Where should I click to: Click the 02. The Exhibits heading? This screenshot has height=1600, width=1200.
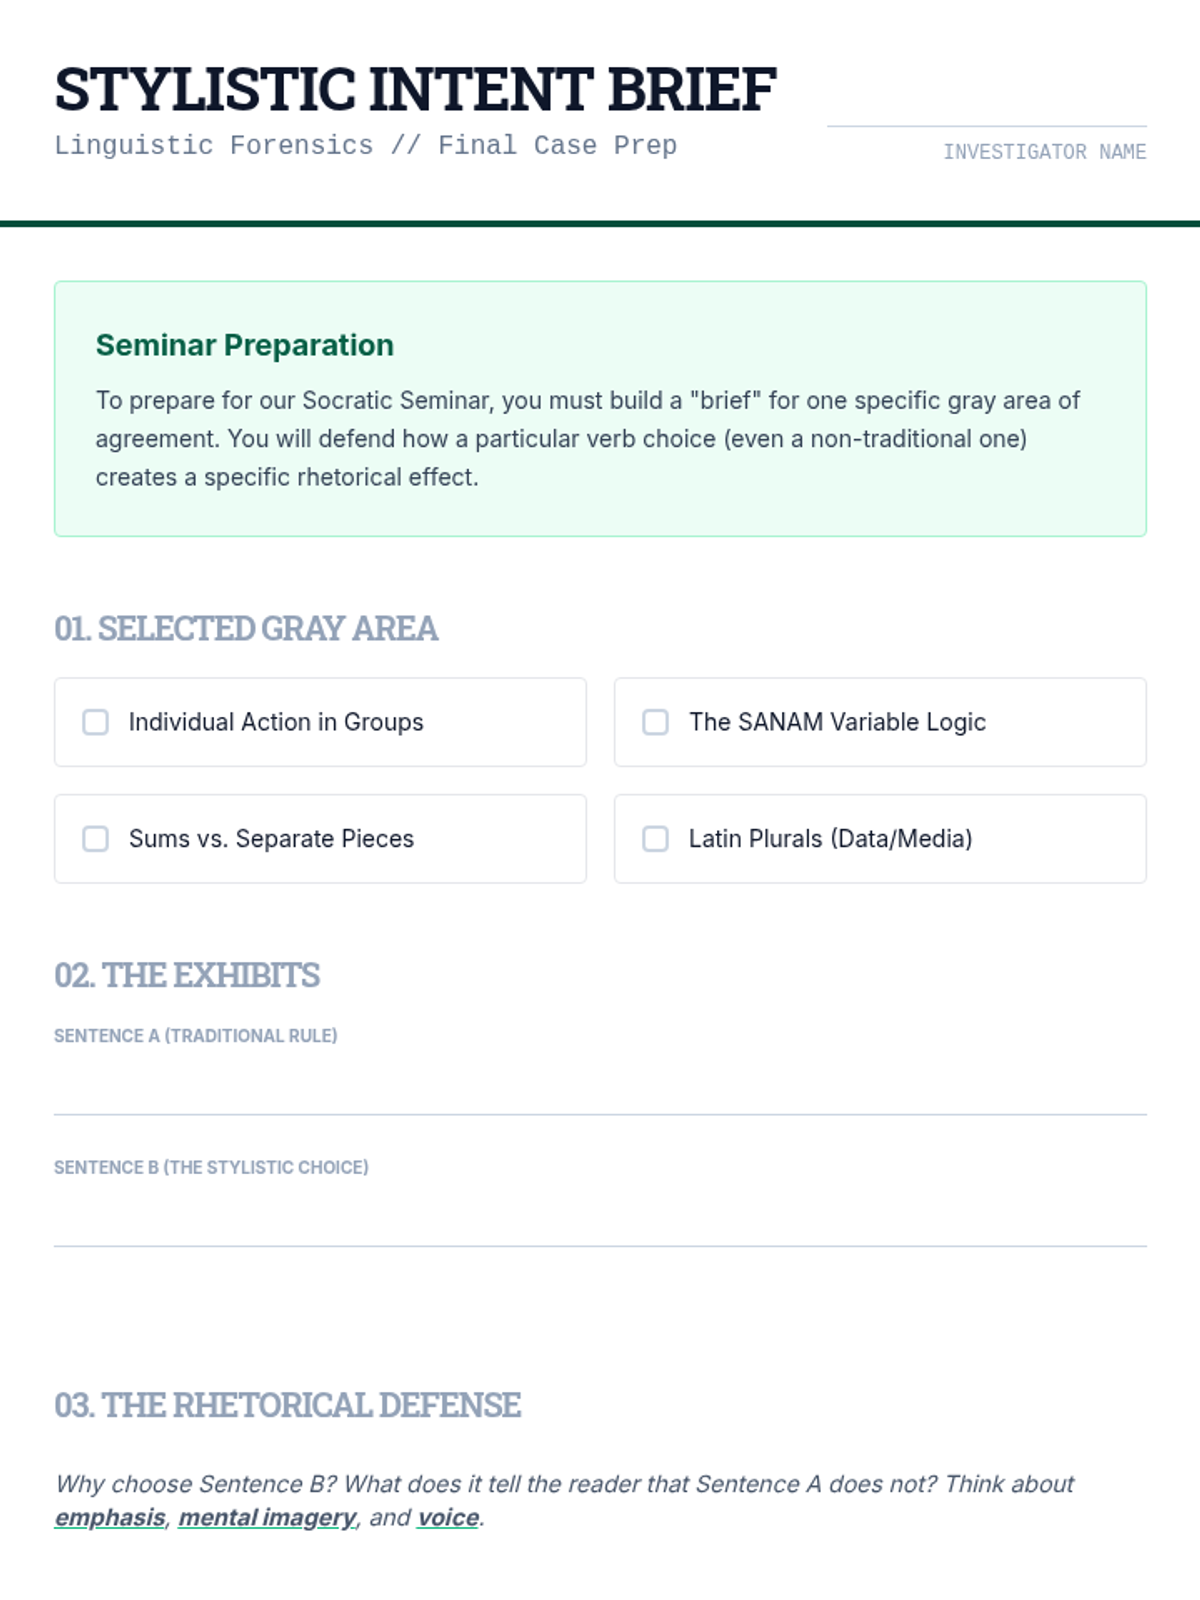[187, 975]
